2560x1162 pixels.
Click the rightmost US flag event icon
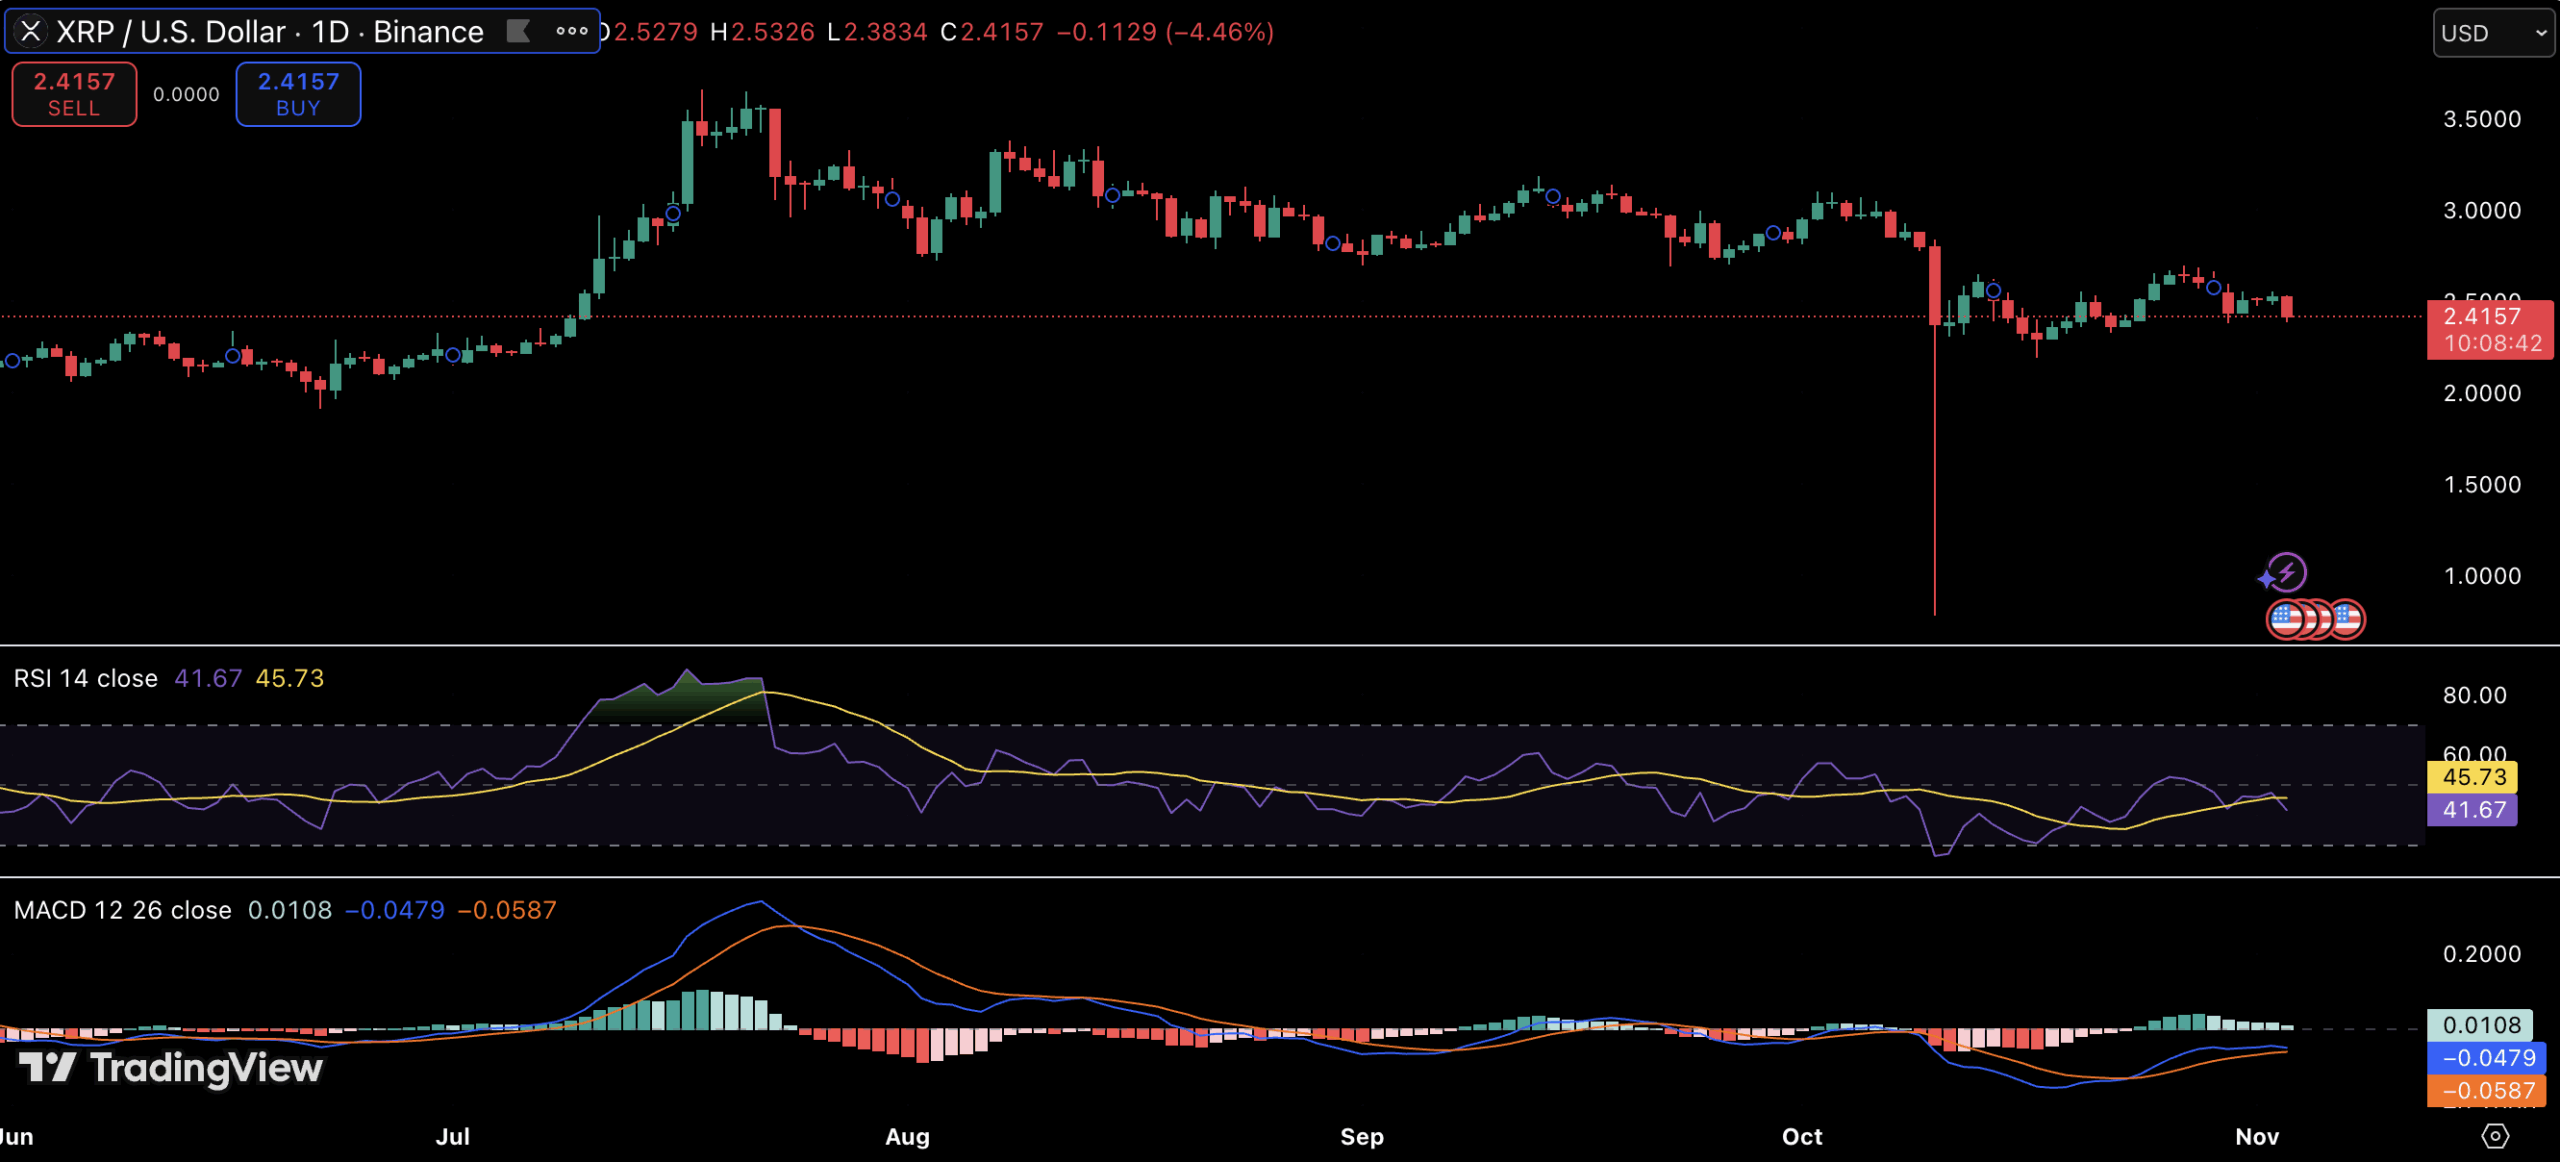[2347, 619]
